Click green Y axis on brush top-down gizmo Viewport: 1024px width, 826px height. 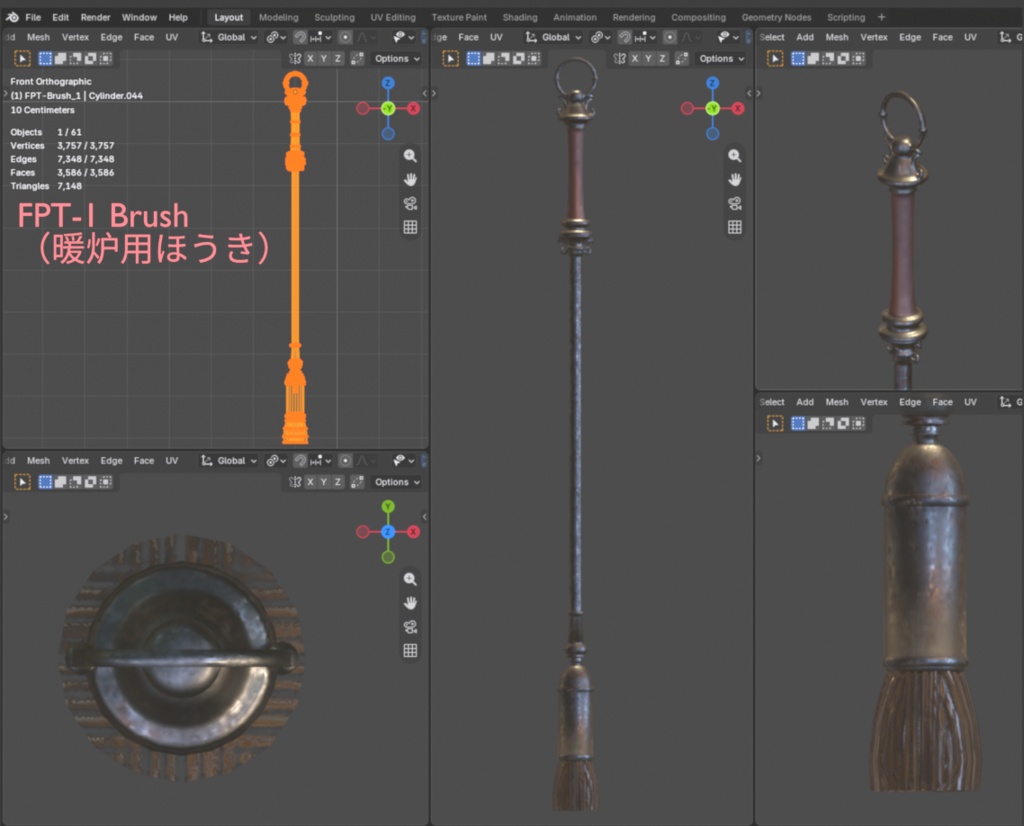coord(388,507)
